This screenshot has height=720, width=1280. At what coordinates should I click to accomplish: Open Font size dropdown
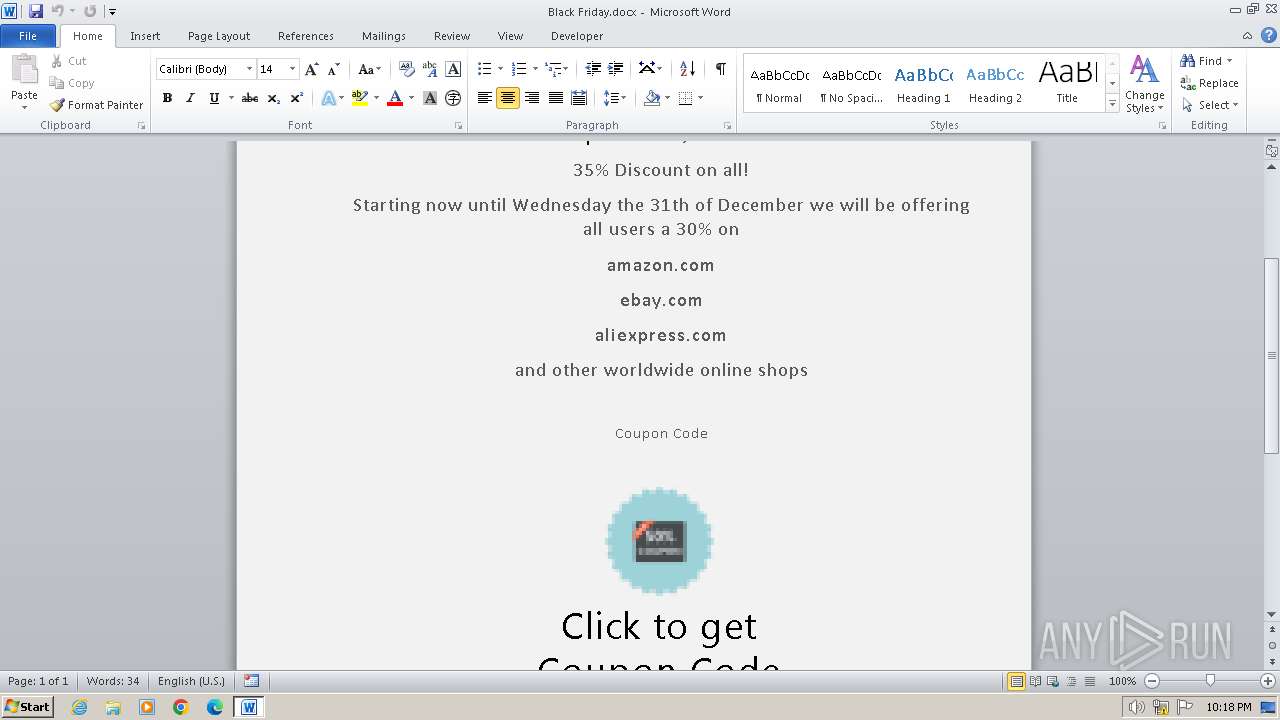point(292,69)
